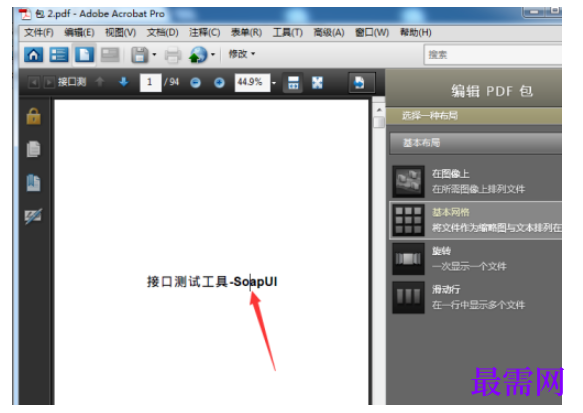Open the 表单(R) menu
Screen dimensions: 583x413
pos(246,33)
